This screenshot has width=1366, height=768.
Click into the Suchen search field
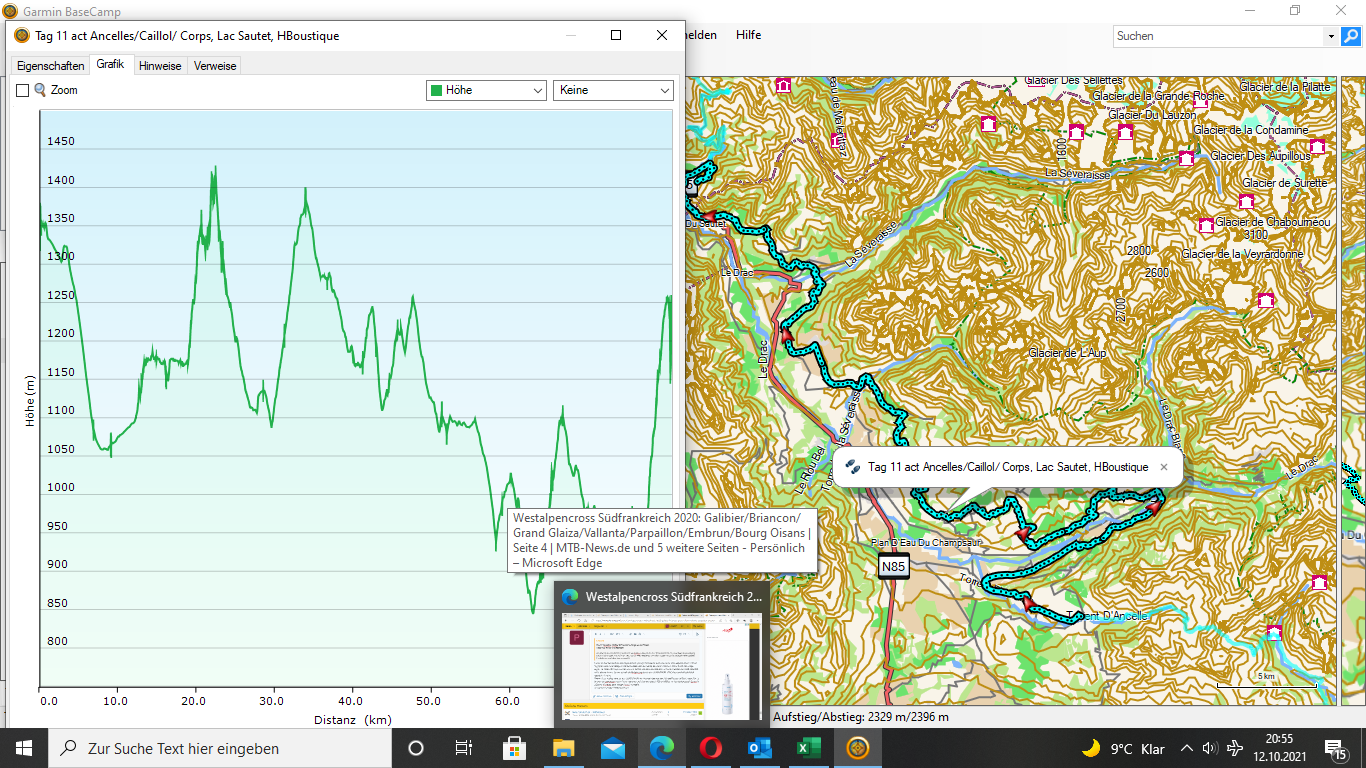pos(1219,36)
